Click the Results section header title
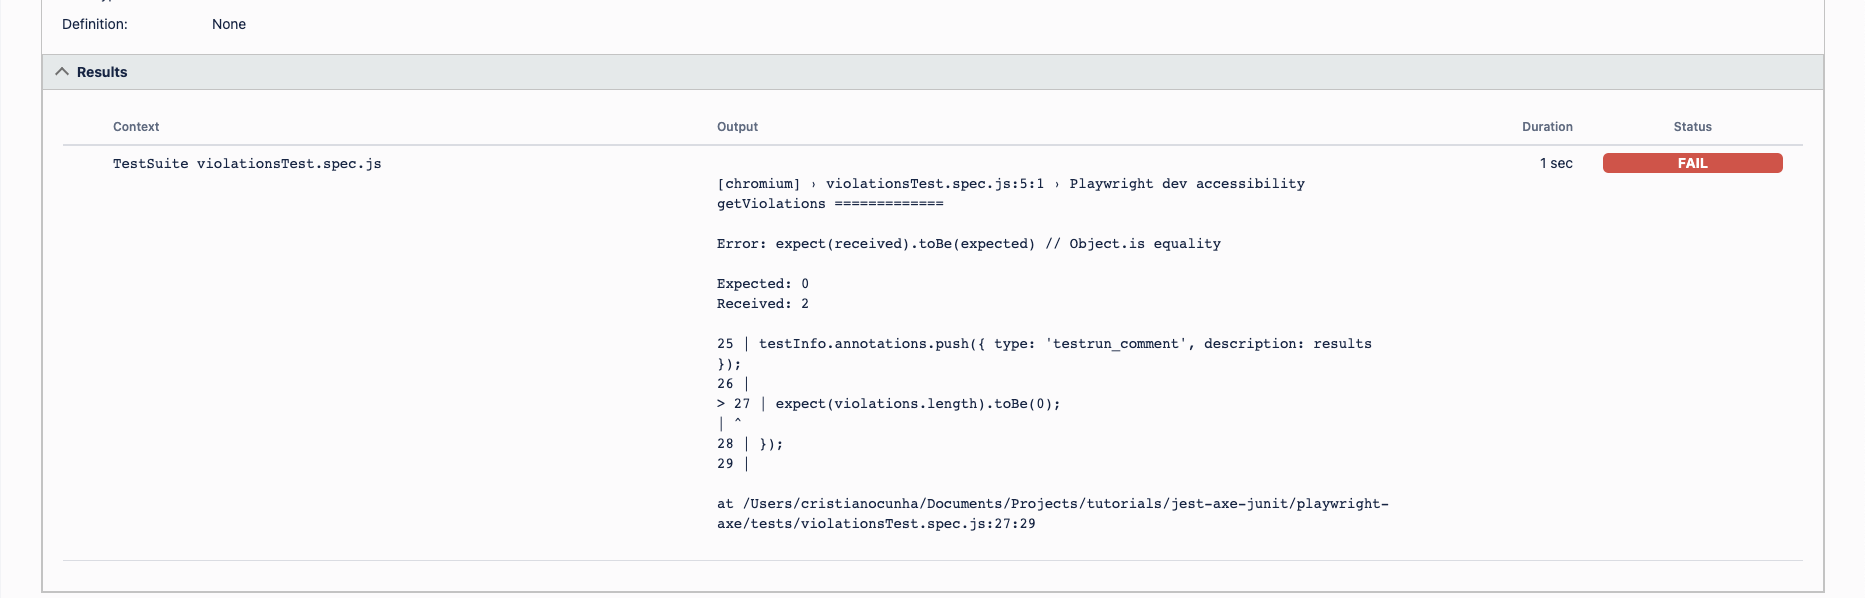 tap(102, 72)
